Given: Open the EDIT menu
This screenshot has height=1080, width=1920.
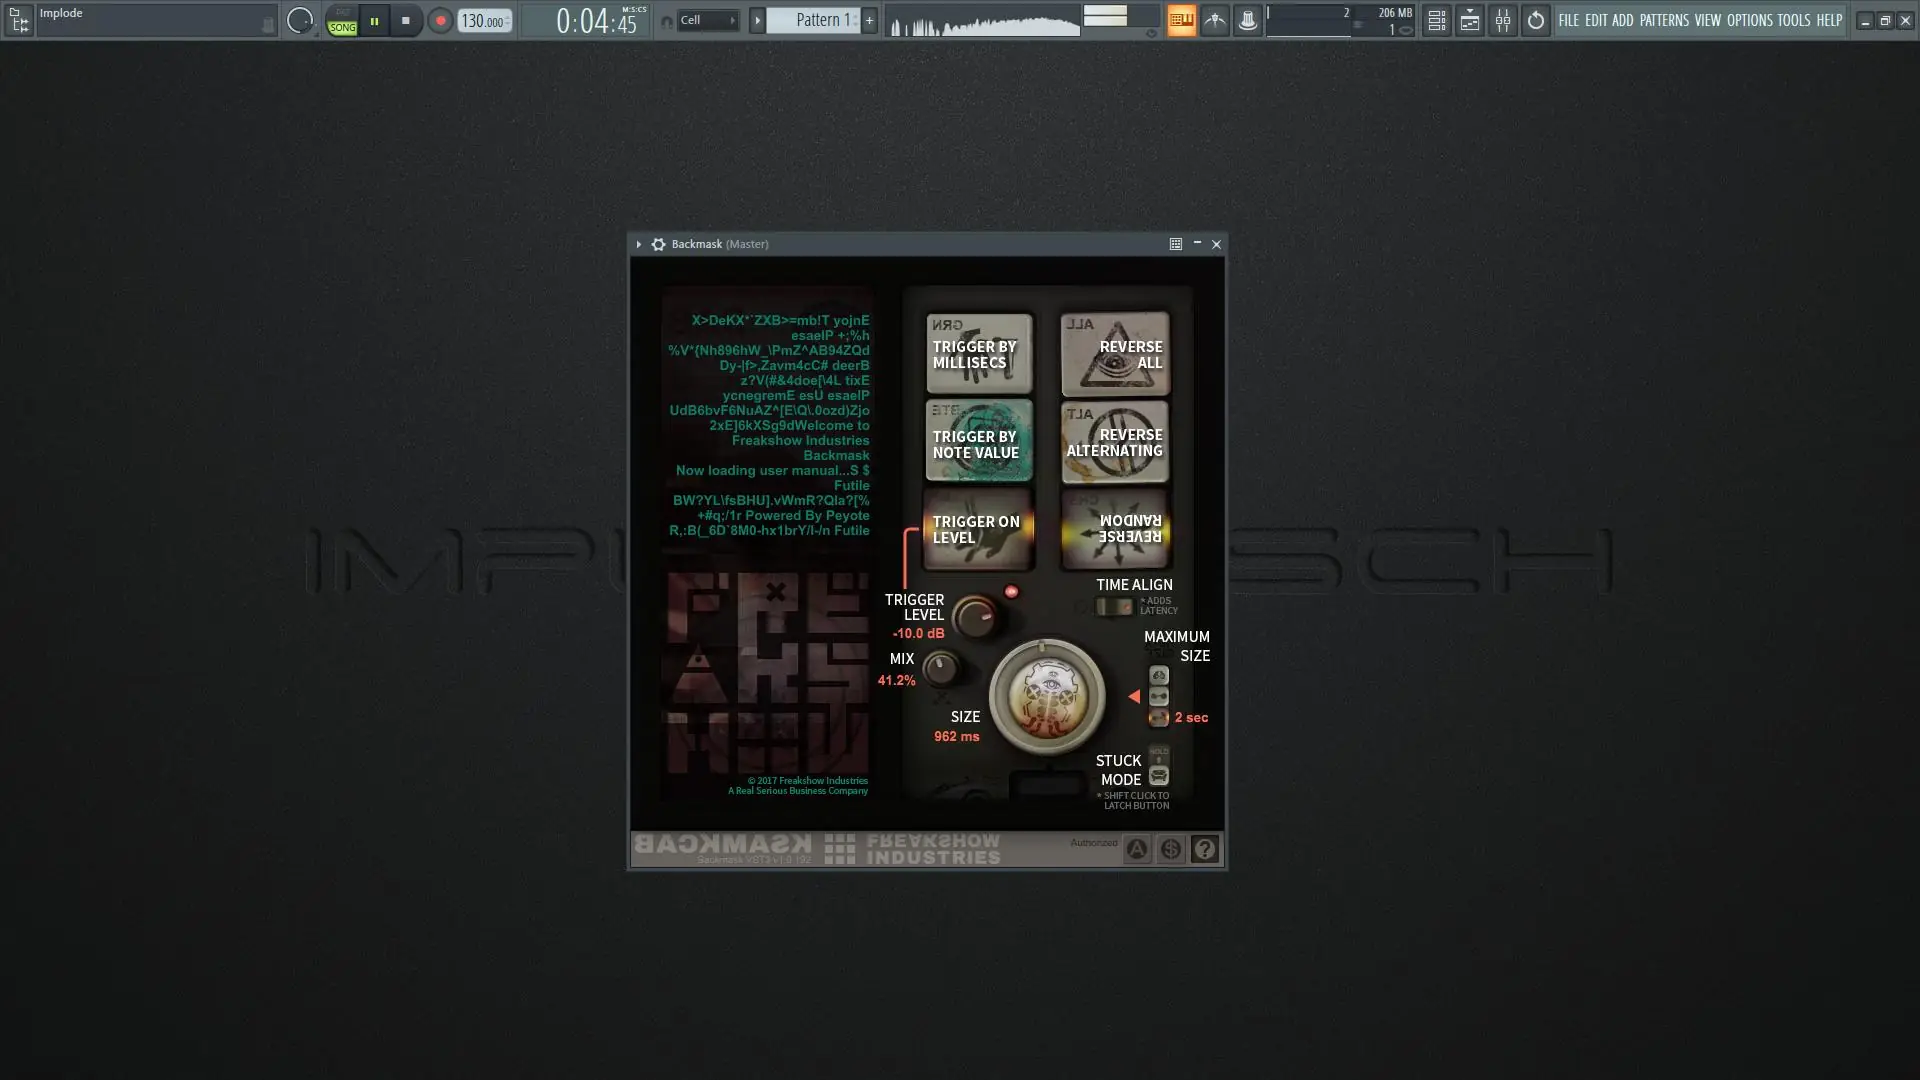Looking at the screenshot, I should pyautogui.click(x=1596, y=20).
